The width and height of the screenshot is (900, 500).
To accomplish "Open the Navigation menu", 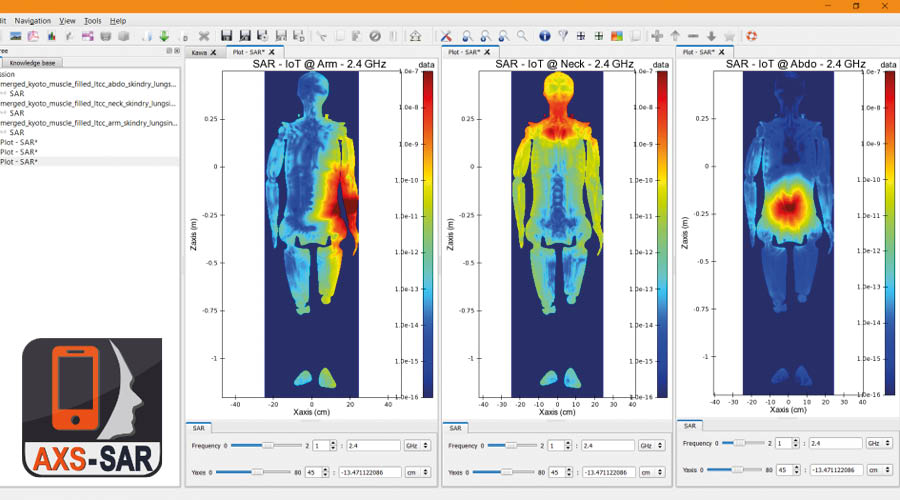I will point(33,20).
